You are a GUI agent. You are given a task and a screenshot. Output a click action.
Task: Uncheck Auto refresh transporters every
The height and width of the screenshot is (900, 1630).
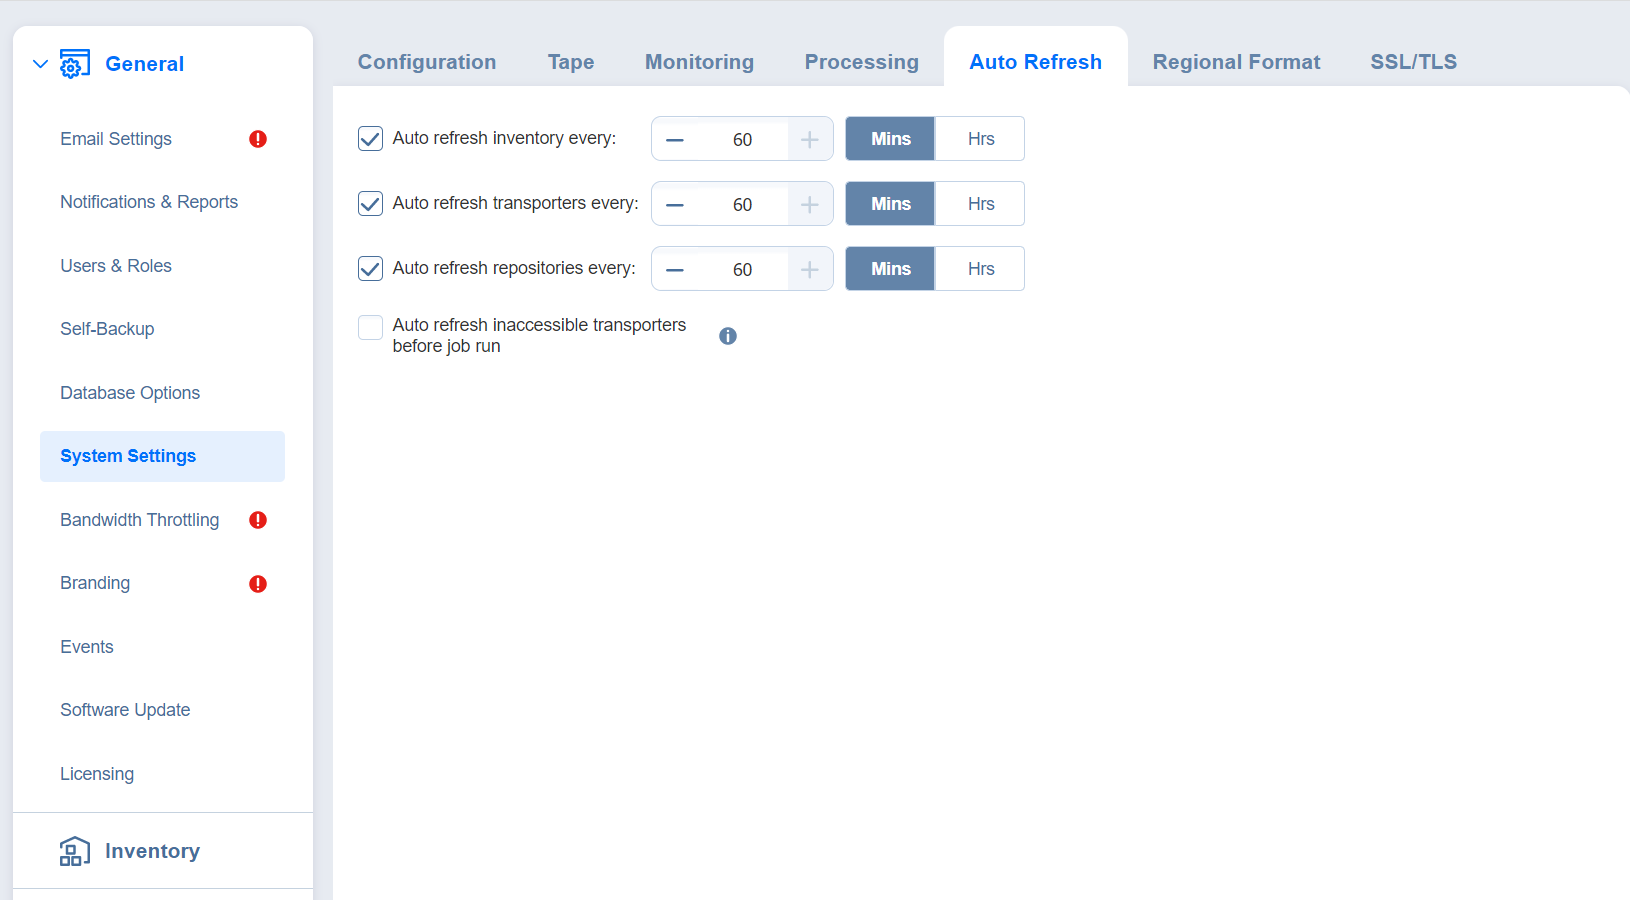(x=370, y=204)
